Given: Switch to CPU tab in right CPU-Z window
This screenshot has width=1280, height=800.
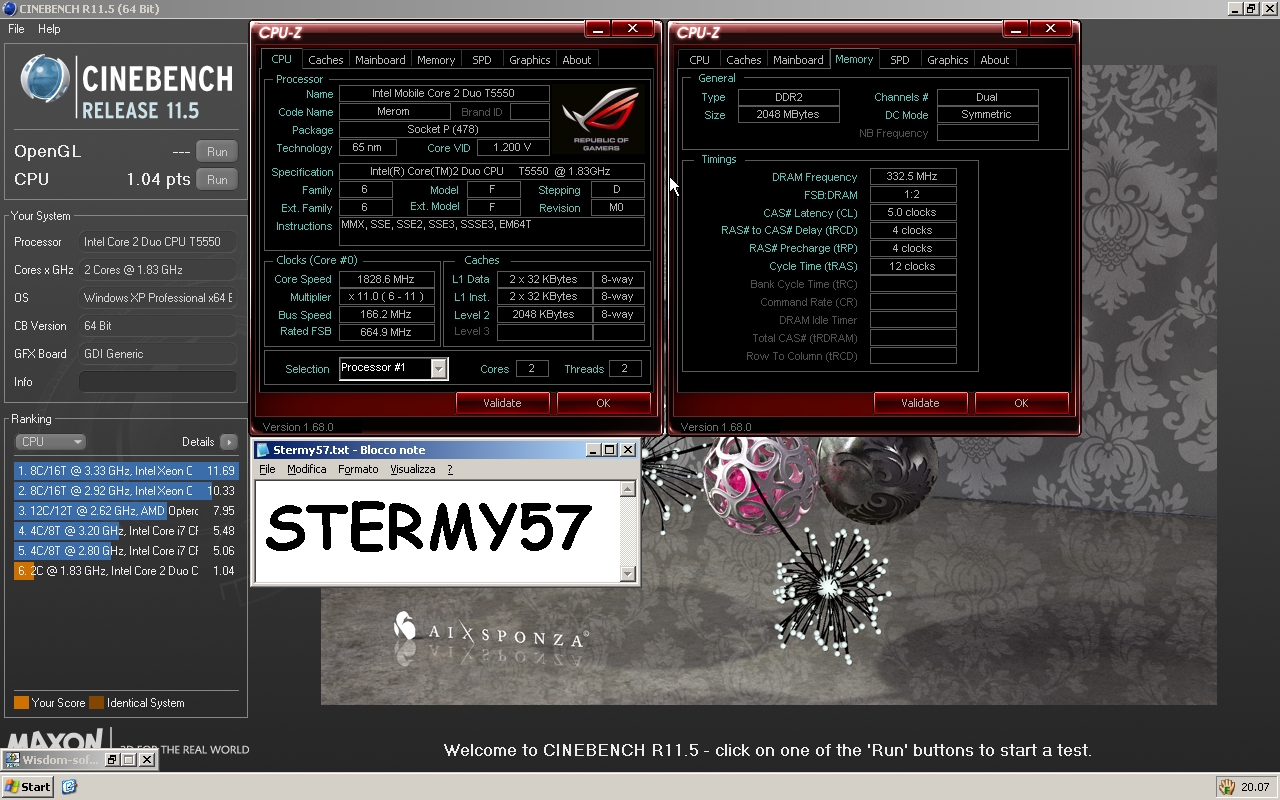Looking at the screenshot, I should pyautogui.click(x=700, y=60).
